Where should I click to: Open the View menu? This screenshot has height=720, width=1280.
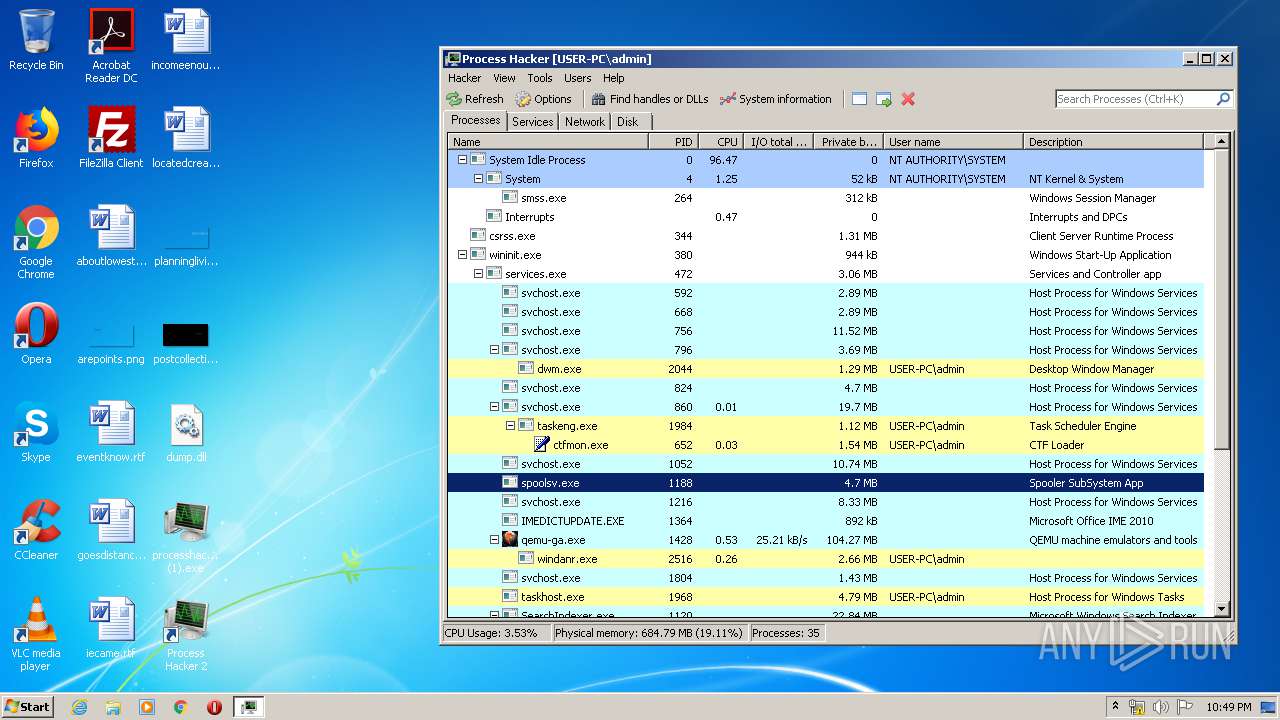coord(504,78)
